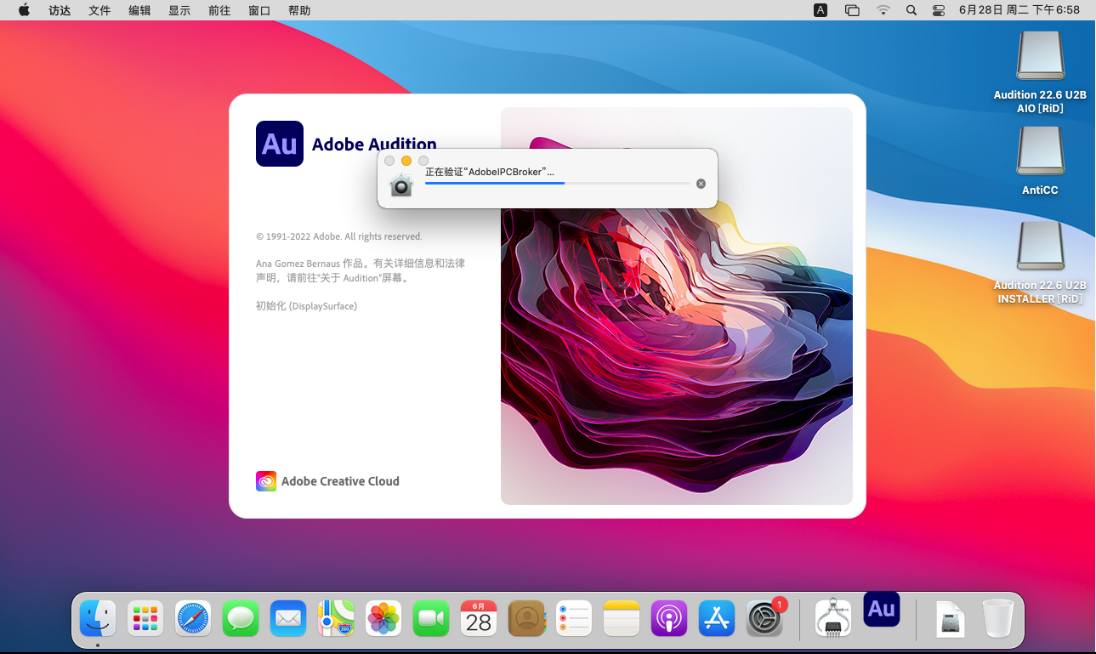Viewport: 1096px width, 654px height.
Task: Open Finder from the Dock
Action: 98,618
